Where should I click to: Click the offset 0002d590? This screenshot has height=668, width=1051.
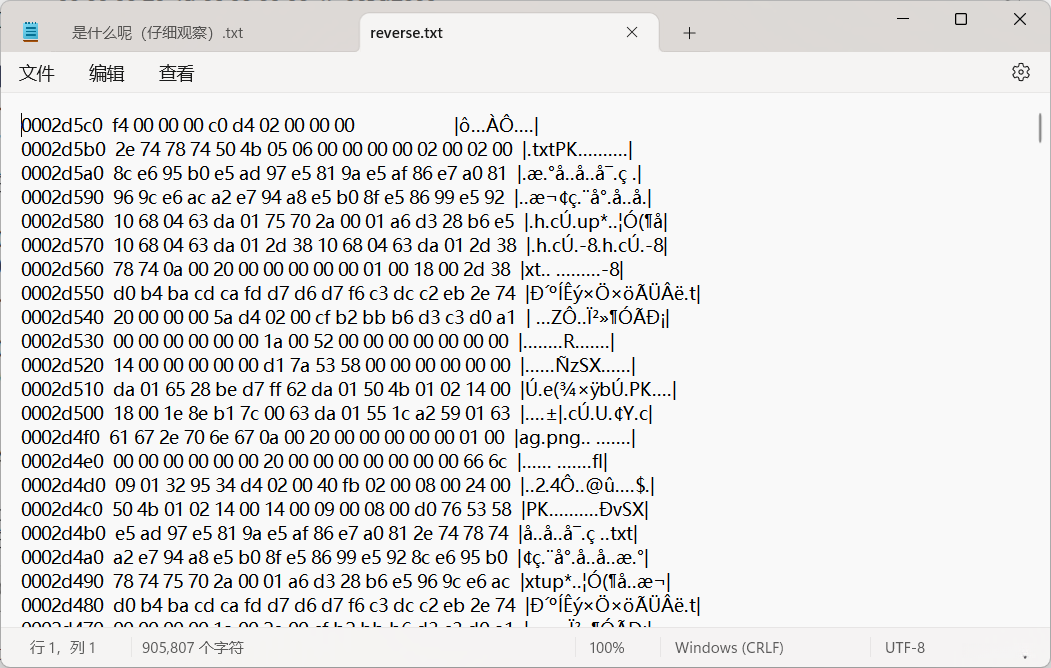click(62, 198)
